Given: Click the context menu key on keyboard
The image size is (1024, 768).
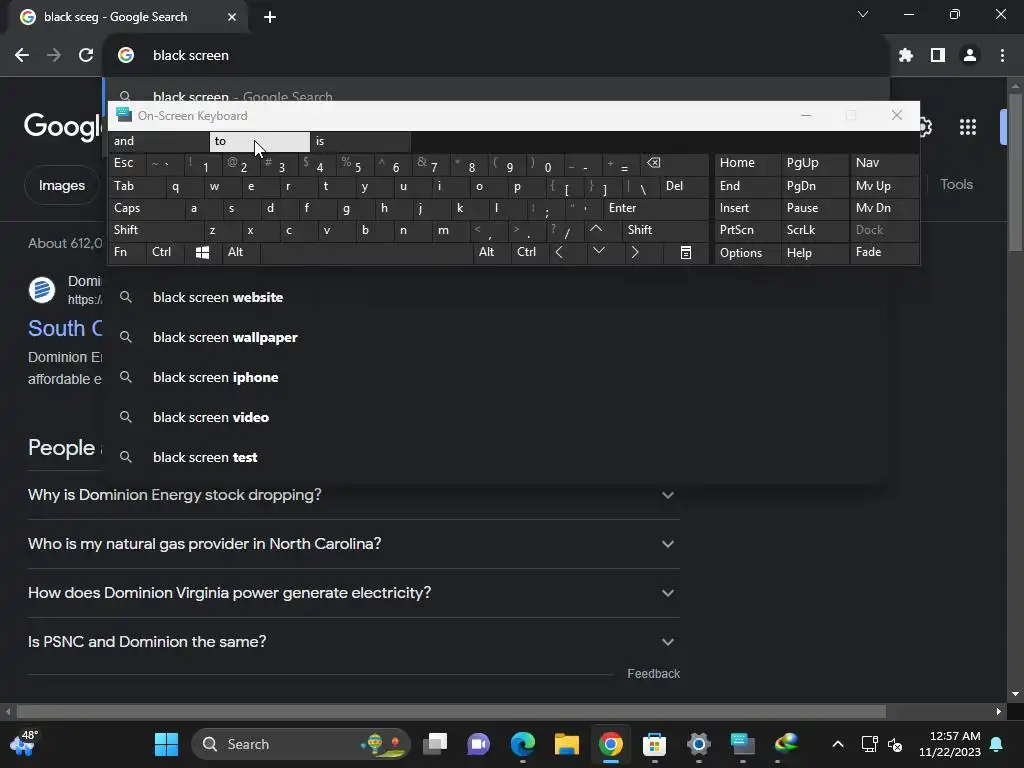Looking at the screenshot, I should tap(686, 253).
